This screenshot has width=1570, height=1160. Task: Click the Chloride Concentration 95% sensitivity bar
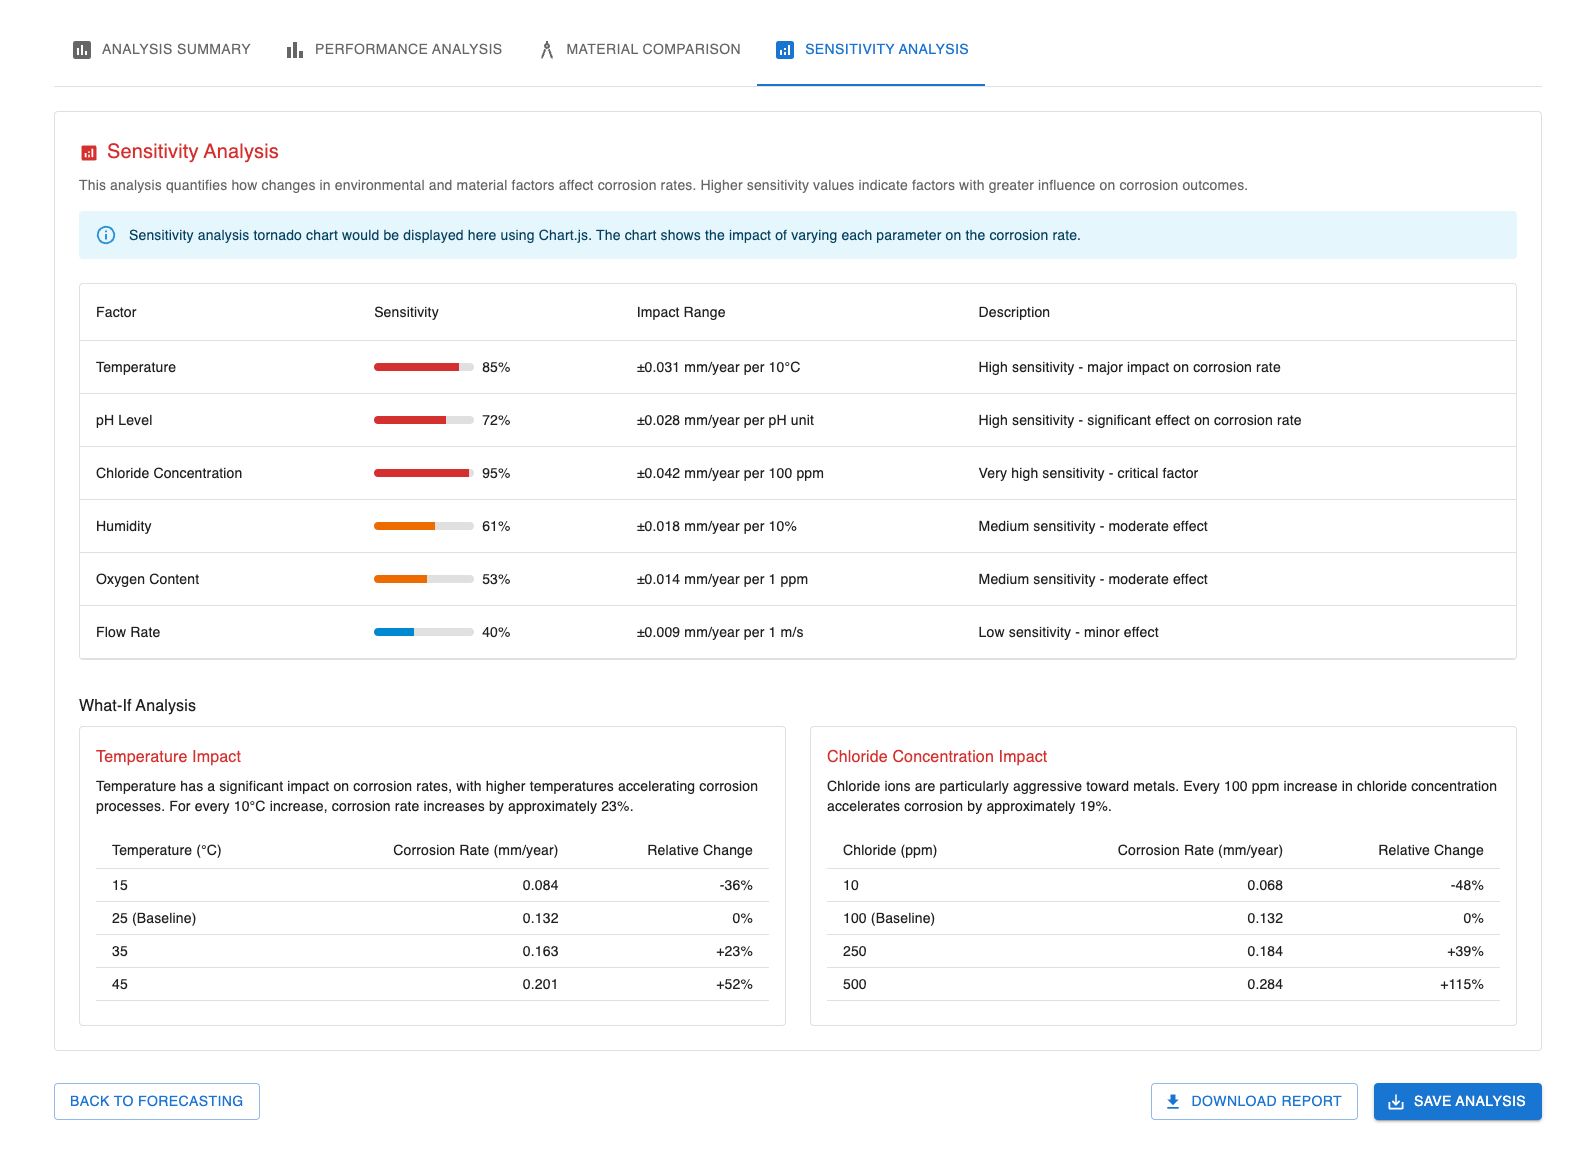[423, 474]
